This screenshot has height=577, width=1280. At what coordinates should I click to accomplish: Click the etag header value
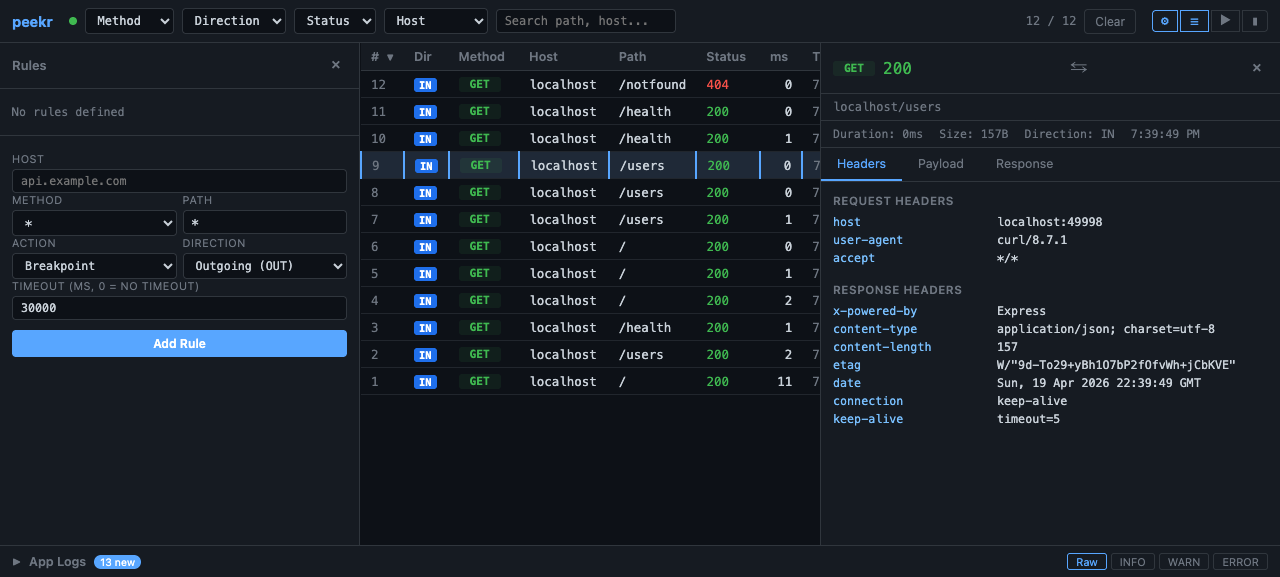[1116, 365]
